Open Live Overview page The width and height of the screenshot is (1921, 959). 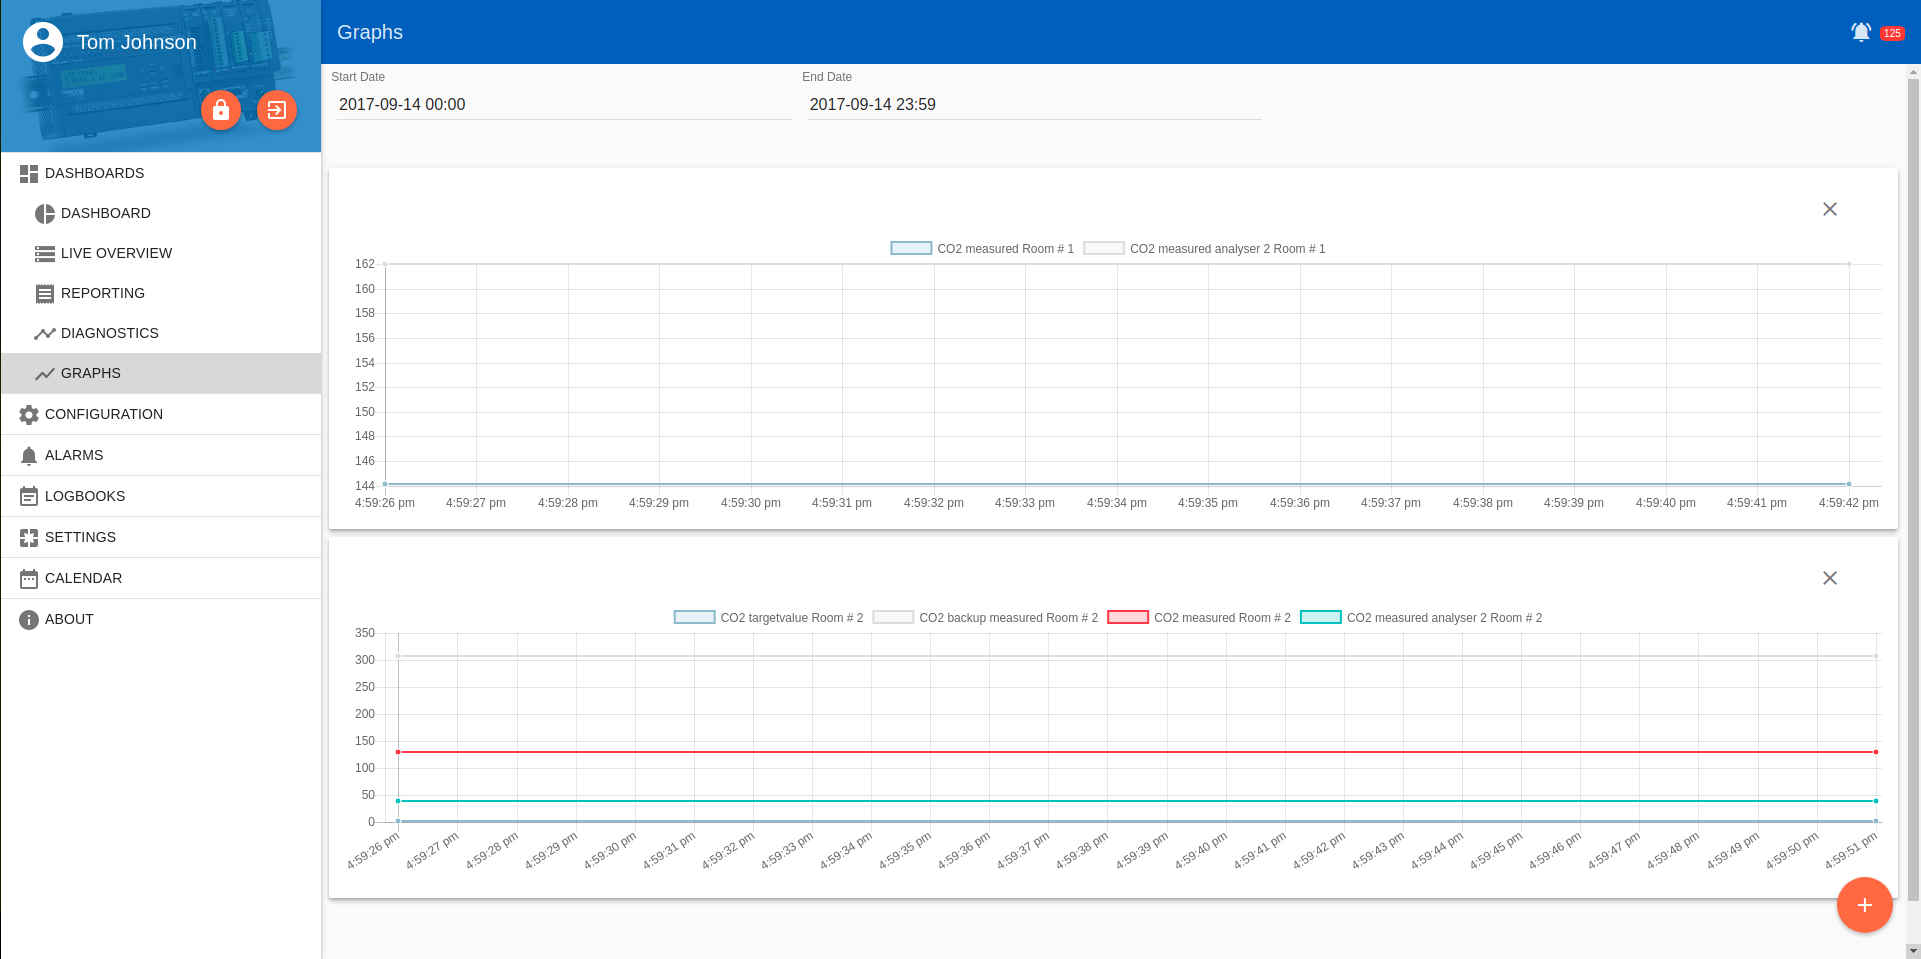116,253
